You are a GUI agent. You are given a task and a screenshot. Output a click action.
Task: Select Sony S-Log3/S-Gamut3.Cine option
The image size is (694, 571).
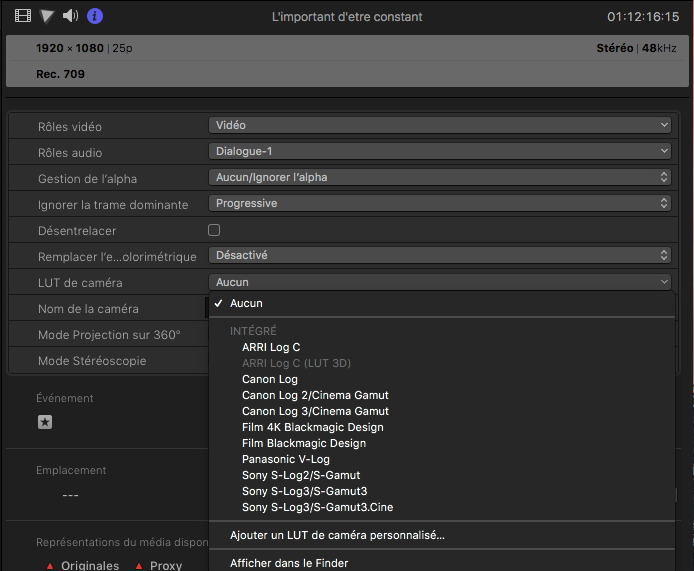[x=317, y=507]
